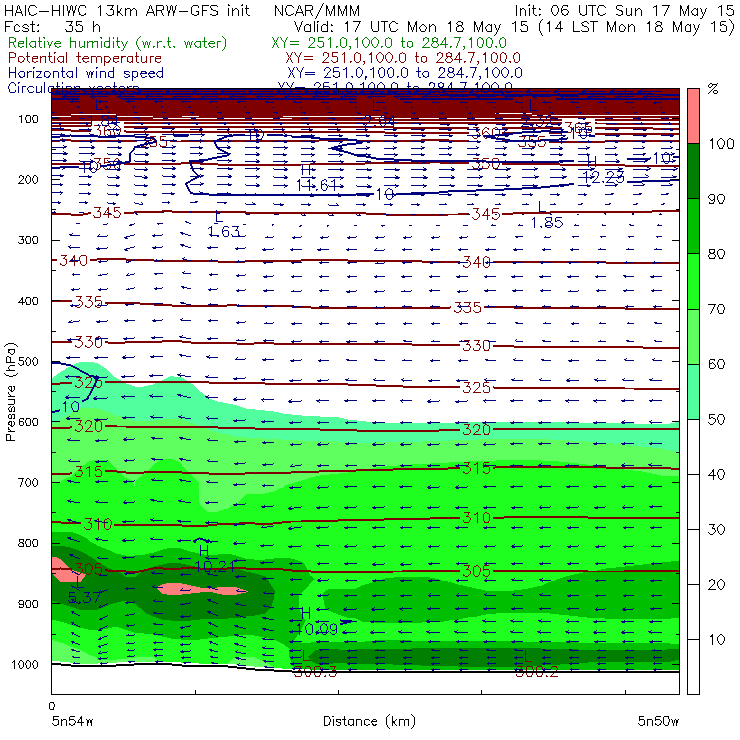
Task: Click the '(14 LST Mon 18 May 15)' text
Action: click(636, 26)
